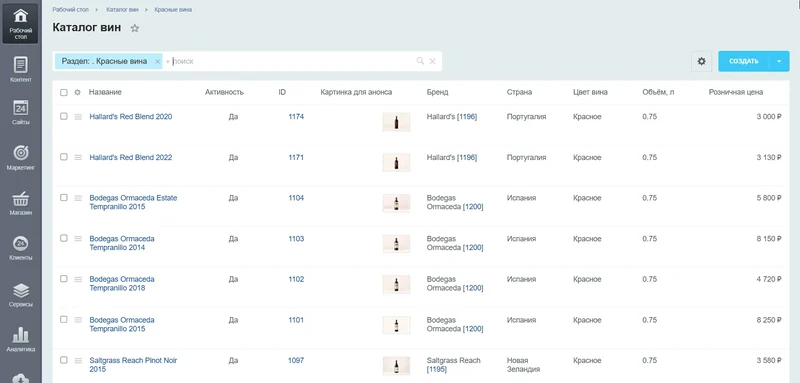Open the Магазин sidebar section

pyautogui.click(x=20, y=202)
